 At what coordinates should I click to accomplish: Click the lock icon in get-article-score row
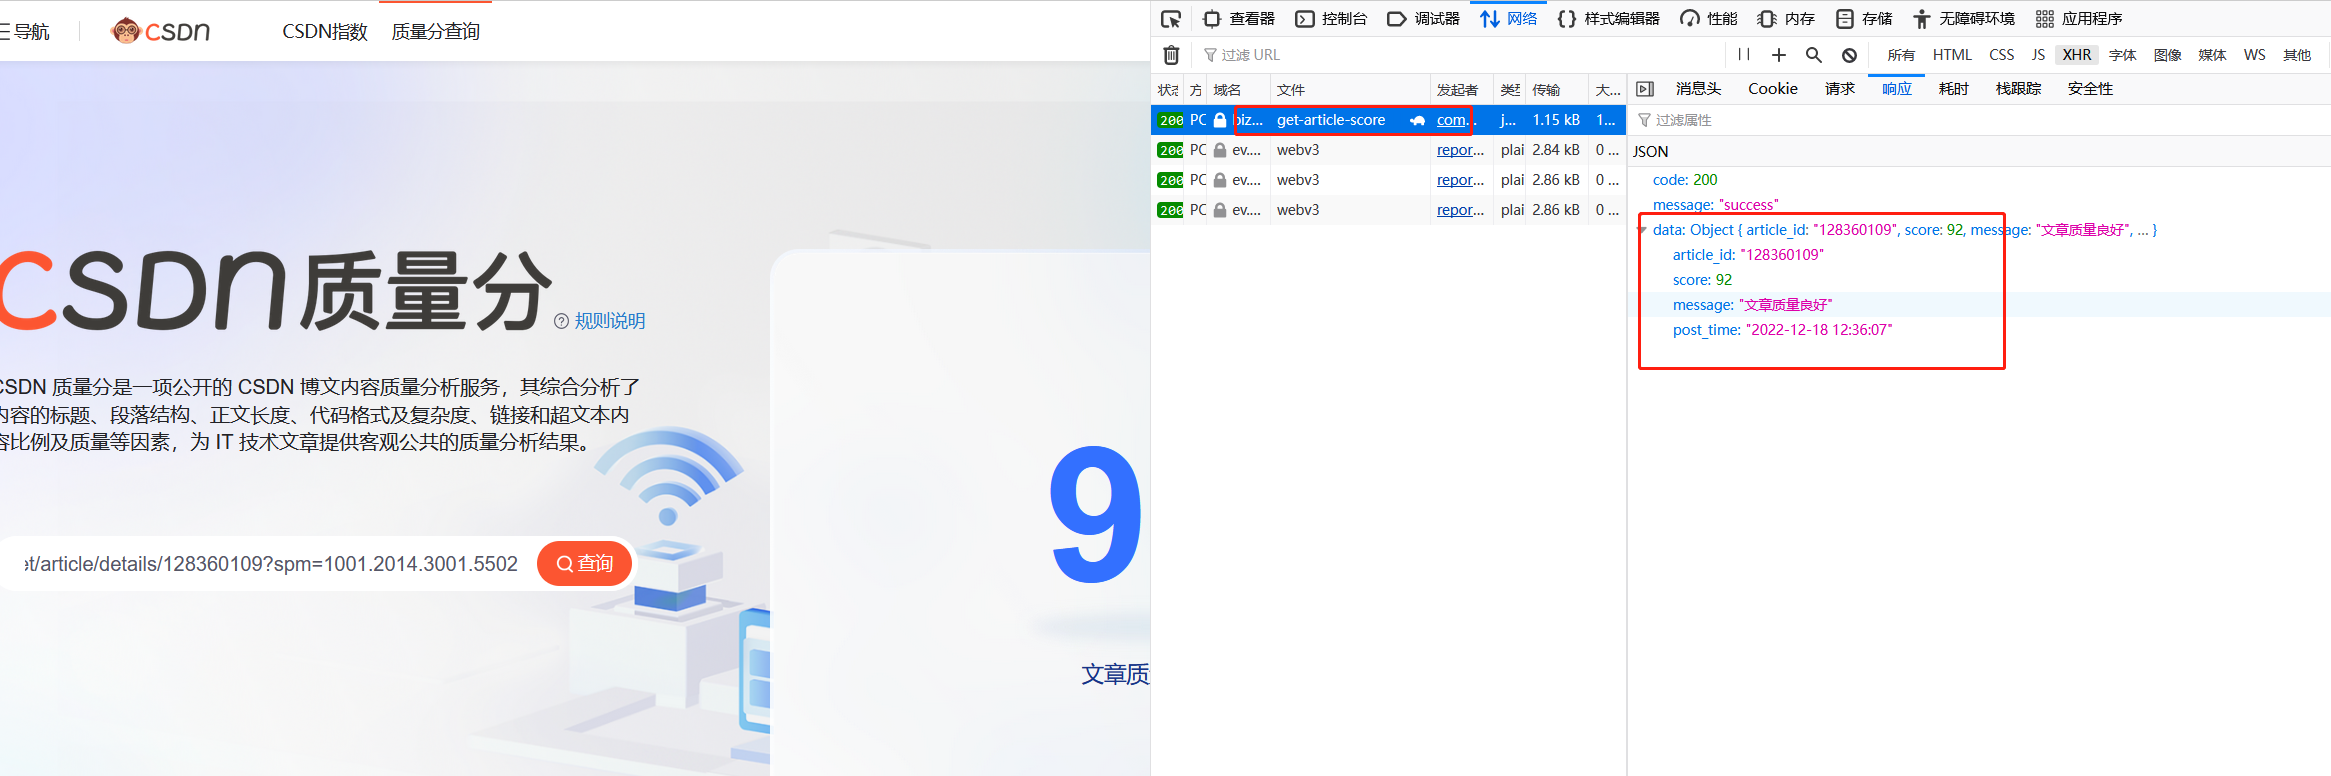[x=1220, y=120]
